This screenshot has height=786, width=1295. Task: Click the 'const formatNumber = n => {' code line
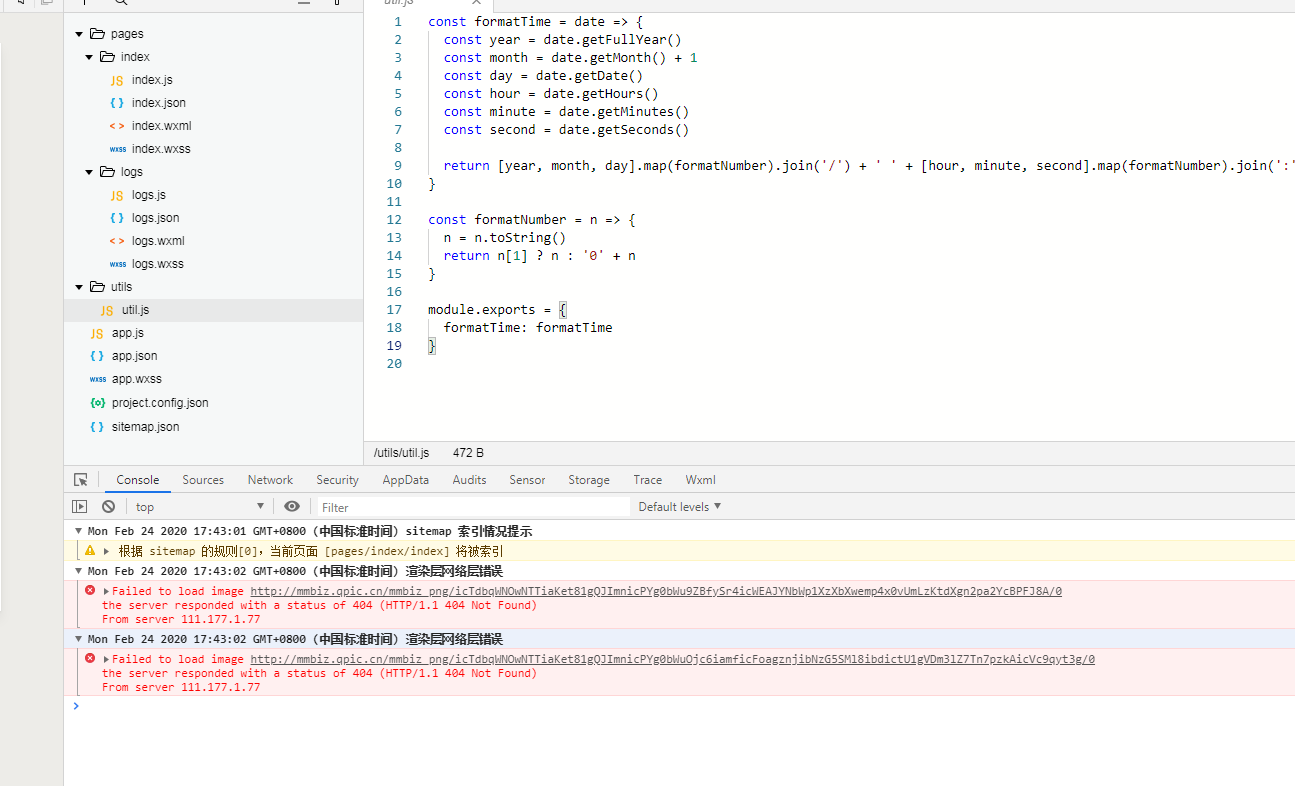[532, 220]
